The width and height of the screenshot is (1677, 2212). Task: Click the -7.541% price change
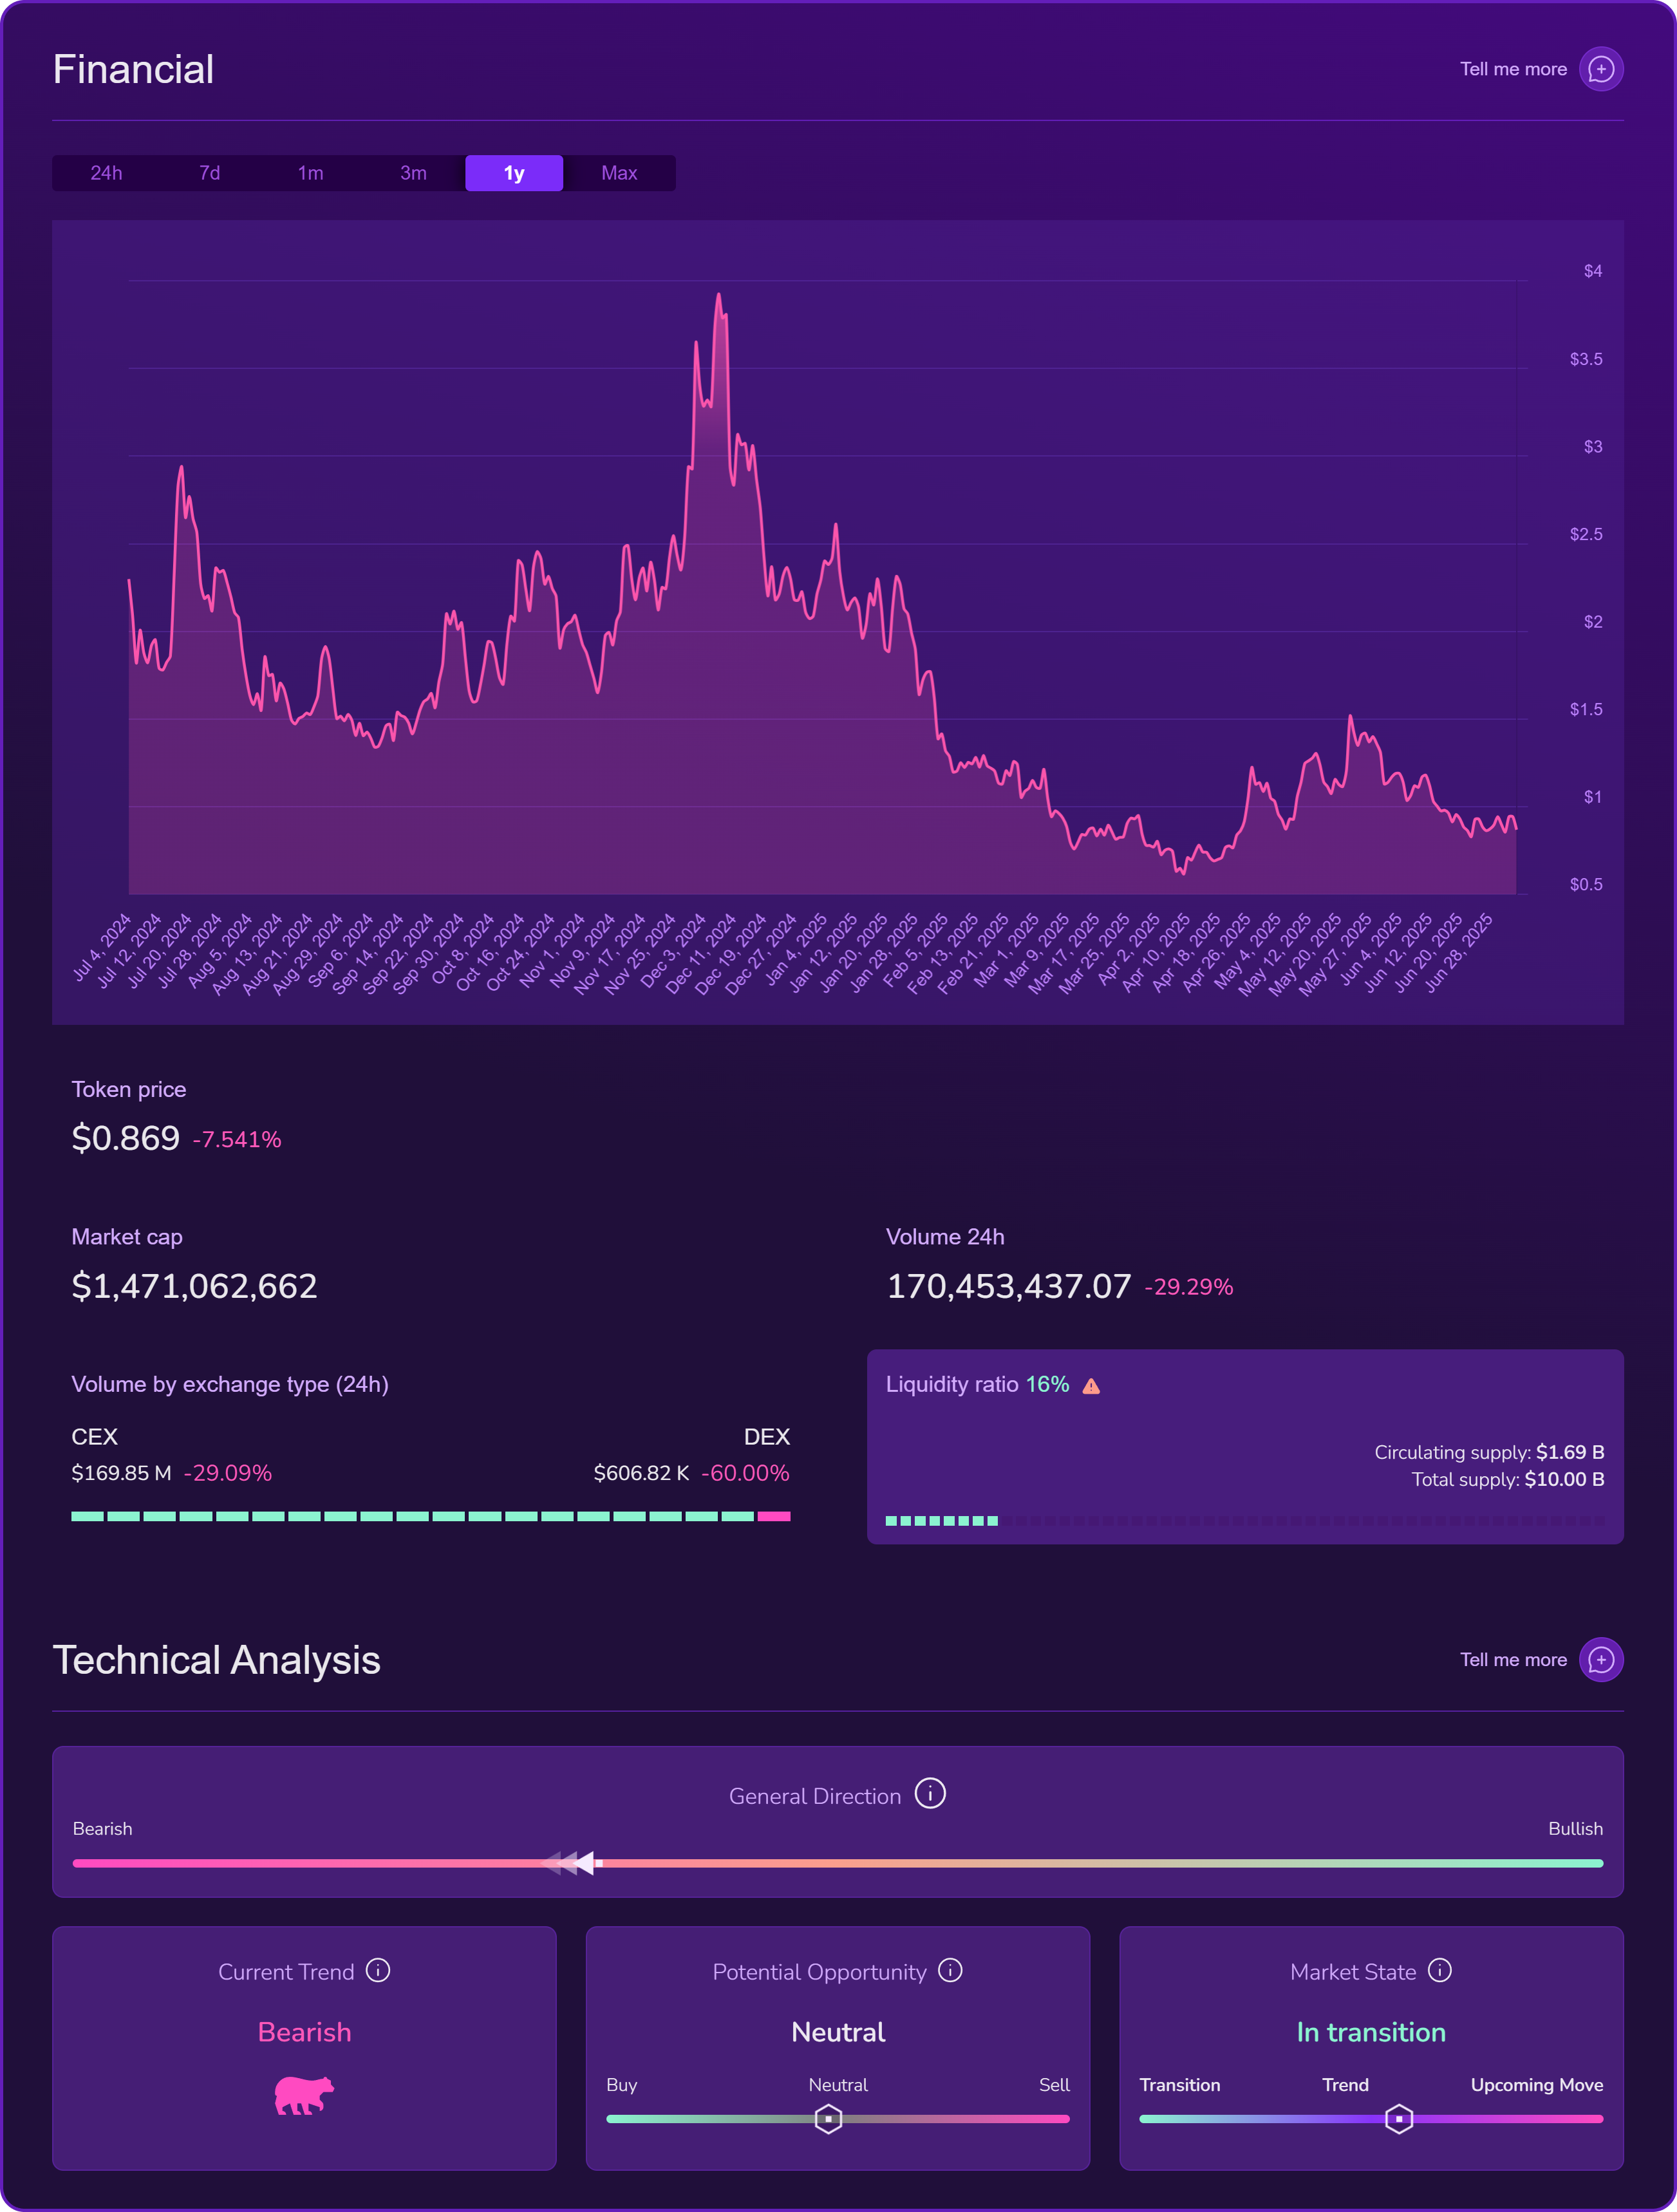pyautogui.click(x=237, y=1139)
